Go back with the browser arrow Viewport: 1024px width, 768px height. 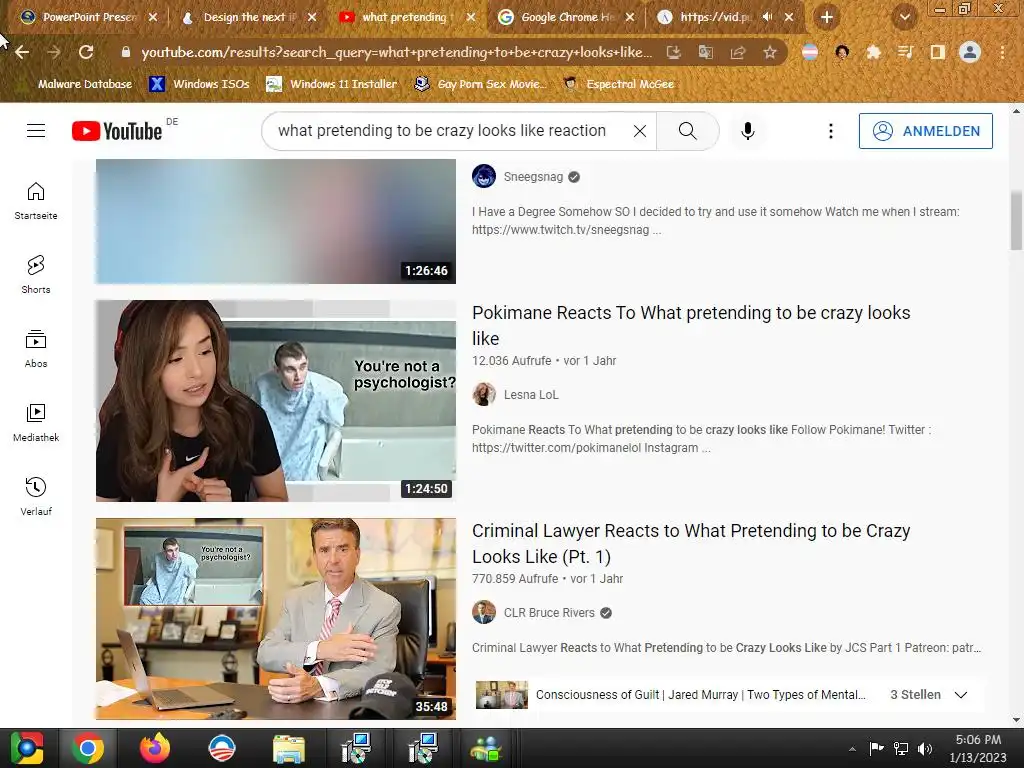pos(22,52)
